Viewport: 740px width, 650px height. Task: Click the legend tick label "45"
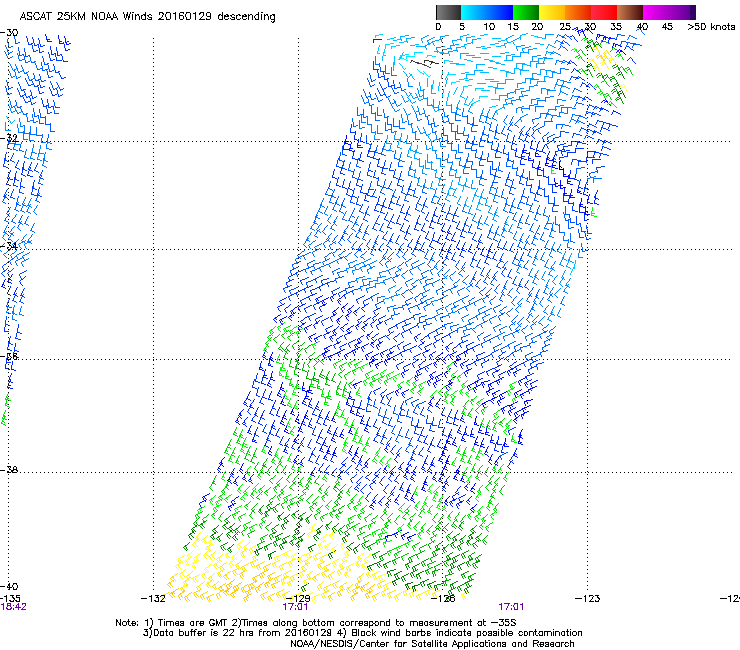tap(667, 27)
